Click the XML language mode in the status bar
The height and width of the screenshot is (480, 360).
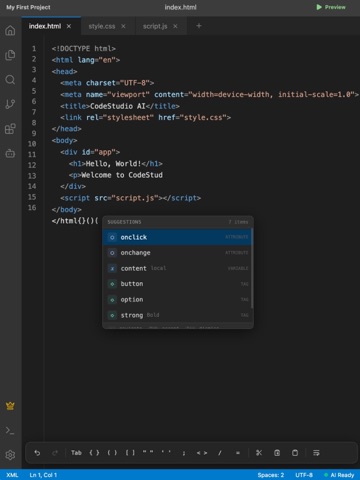[12, 475]
